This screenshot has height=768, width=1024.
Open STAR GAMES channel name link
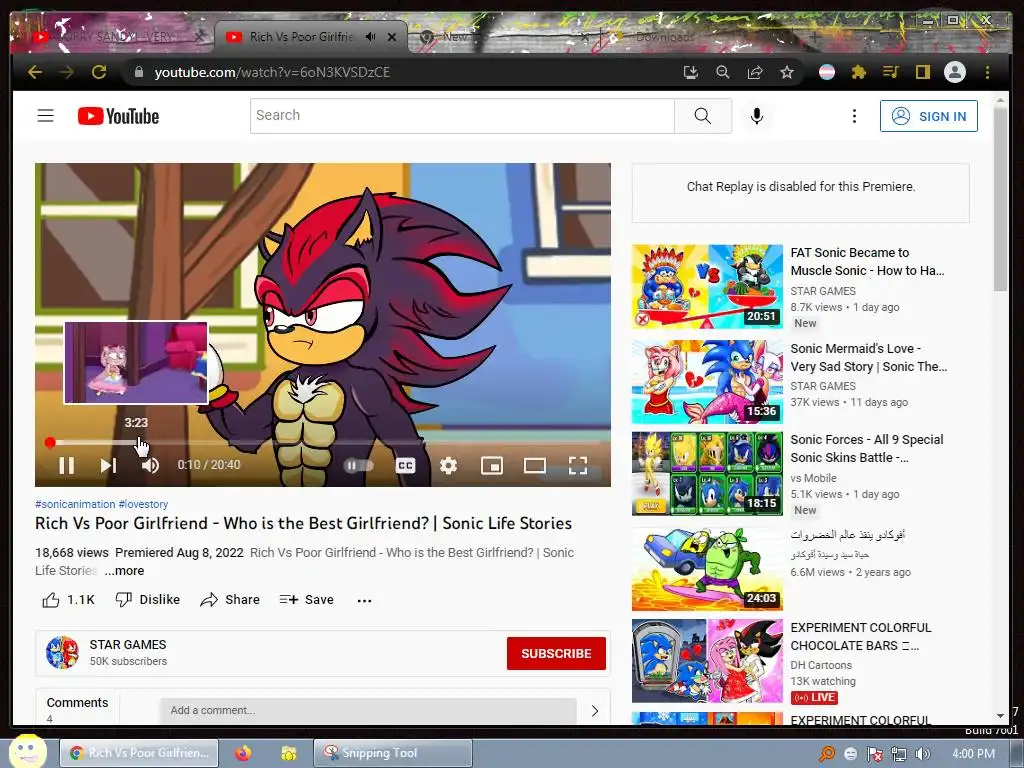(128, 645)
